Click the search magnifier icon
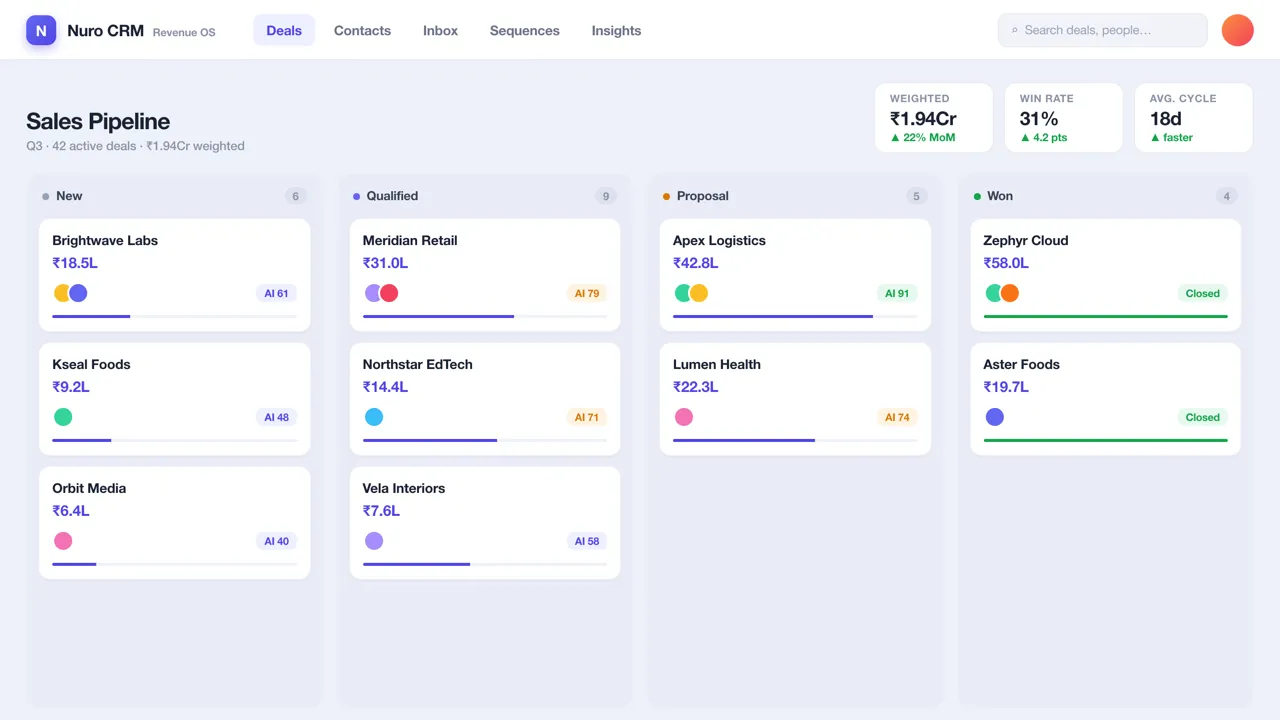 coord(1015,31)
